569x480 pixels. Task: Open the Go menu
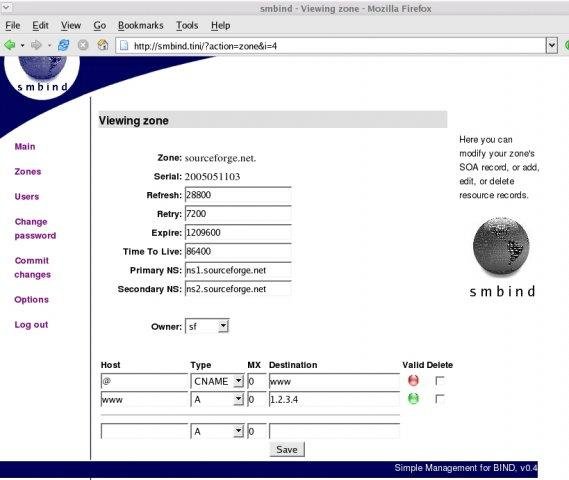(x=99, y=25)
